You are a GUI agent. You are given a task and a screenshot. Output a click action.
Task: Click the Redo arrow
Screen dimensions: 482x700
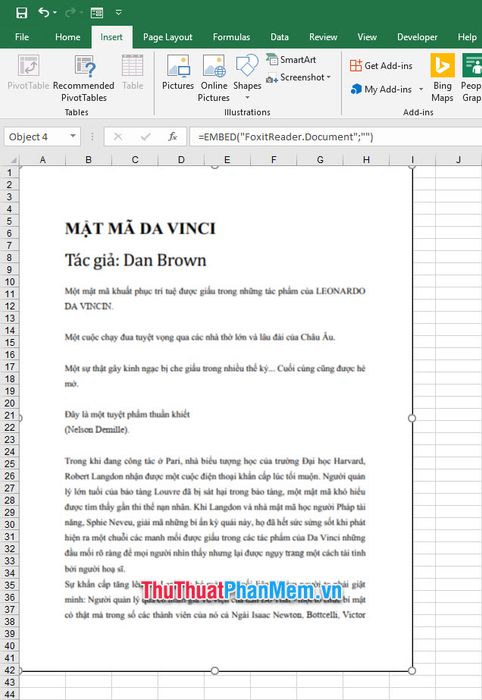pos(70,12)
